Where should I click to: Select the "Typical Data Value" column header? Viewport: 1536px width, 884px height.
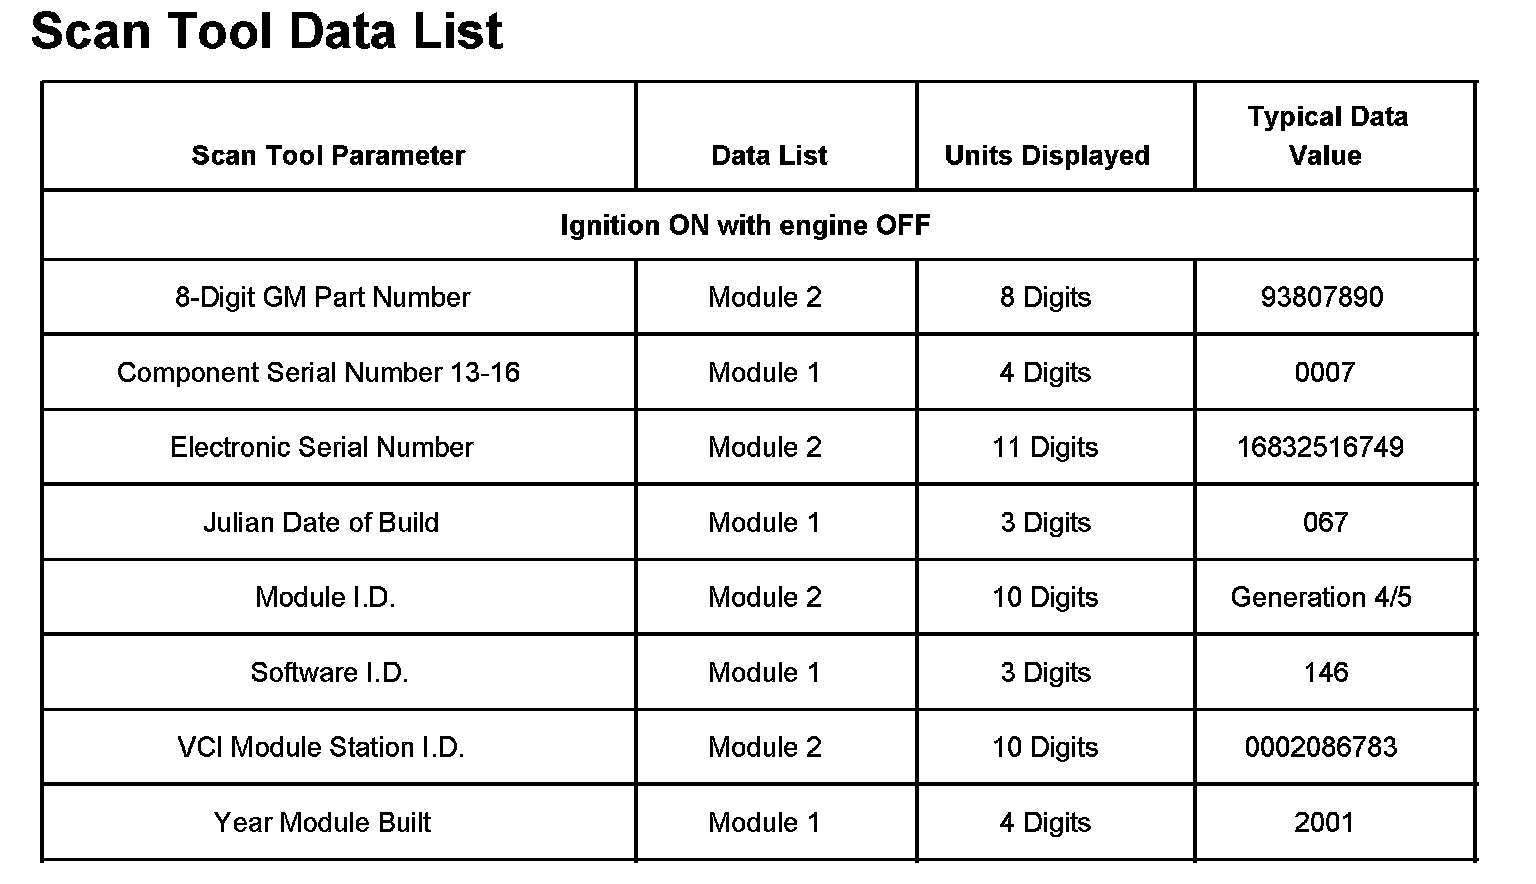click(x=1326, y=136)
